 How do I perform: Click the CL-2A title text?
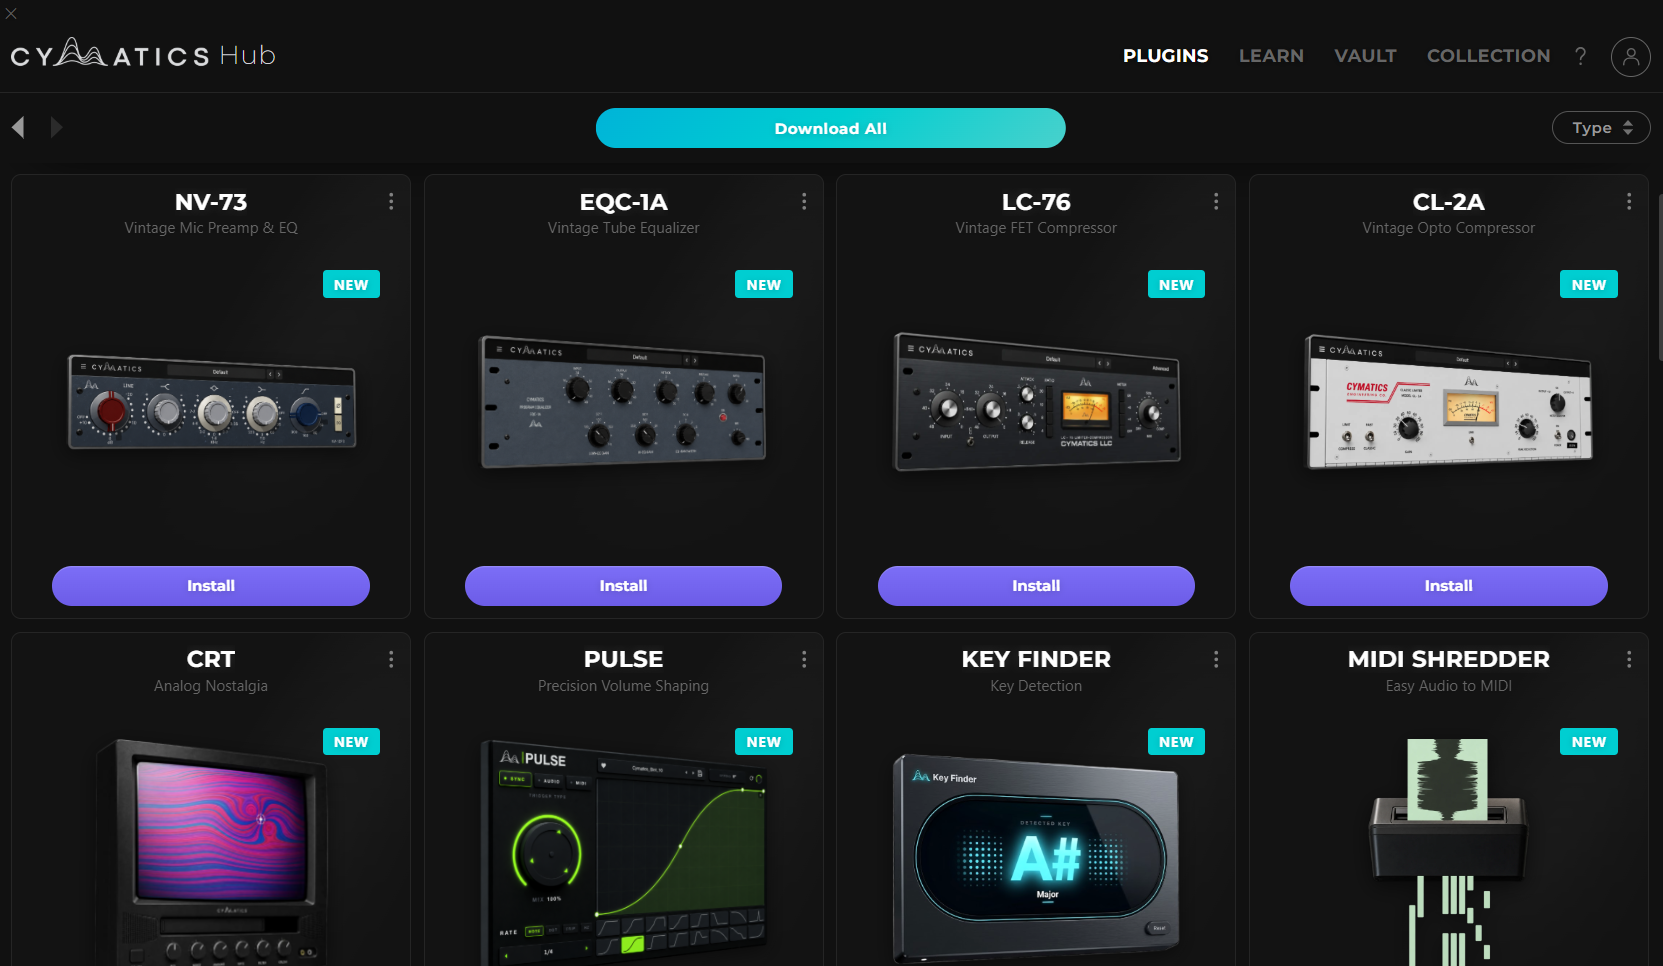click(x=1449, y=202)
